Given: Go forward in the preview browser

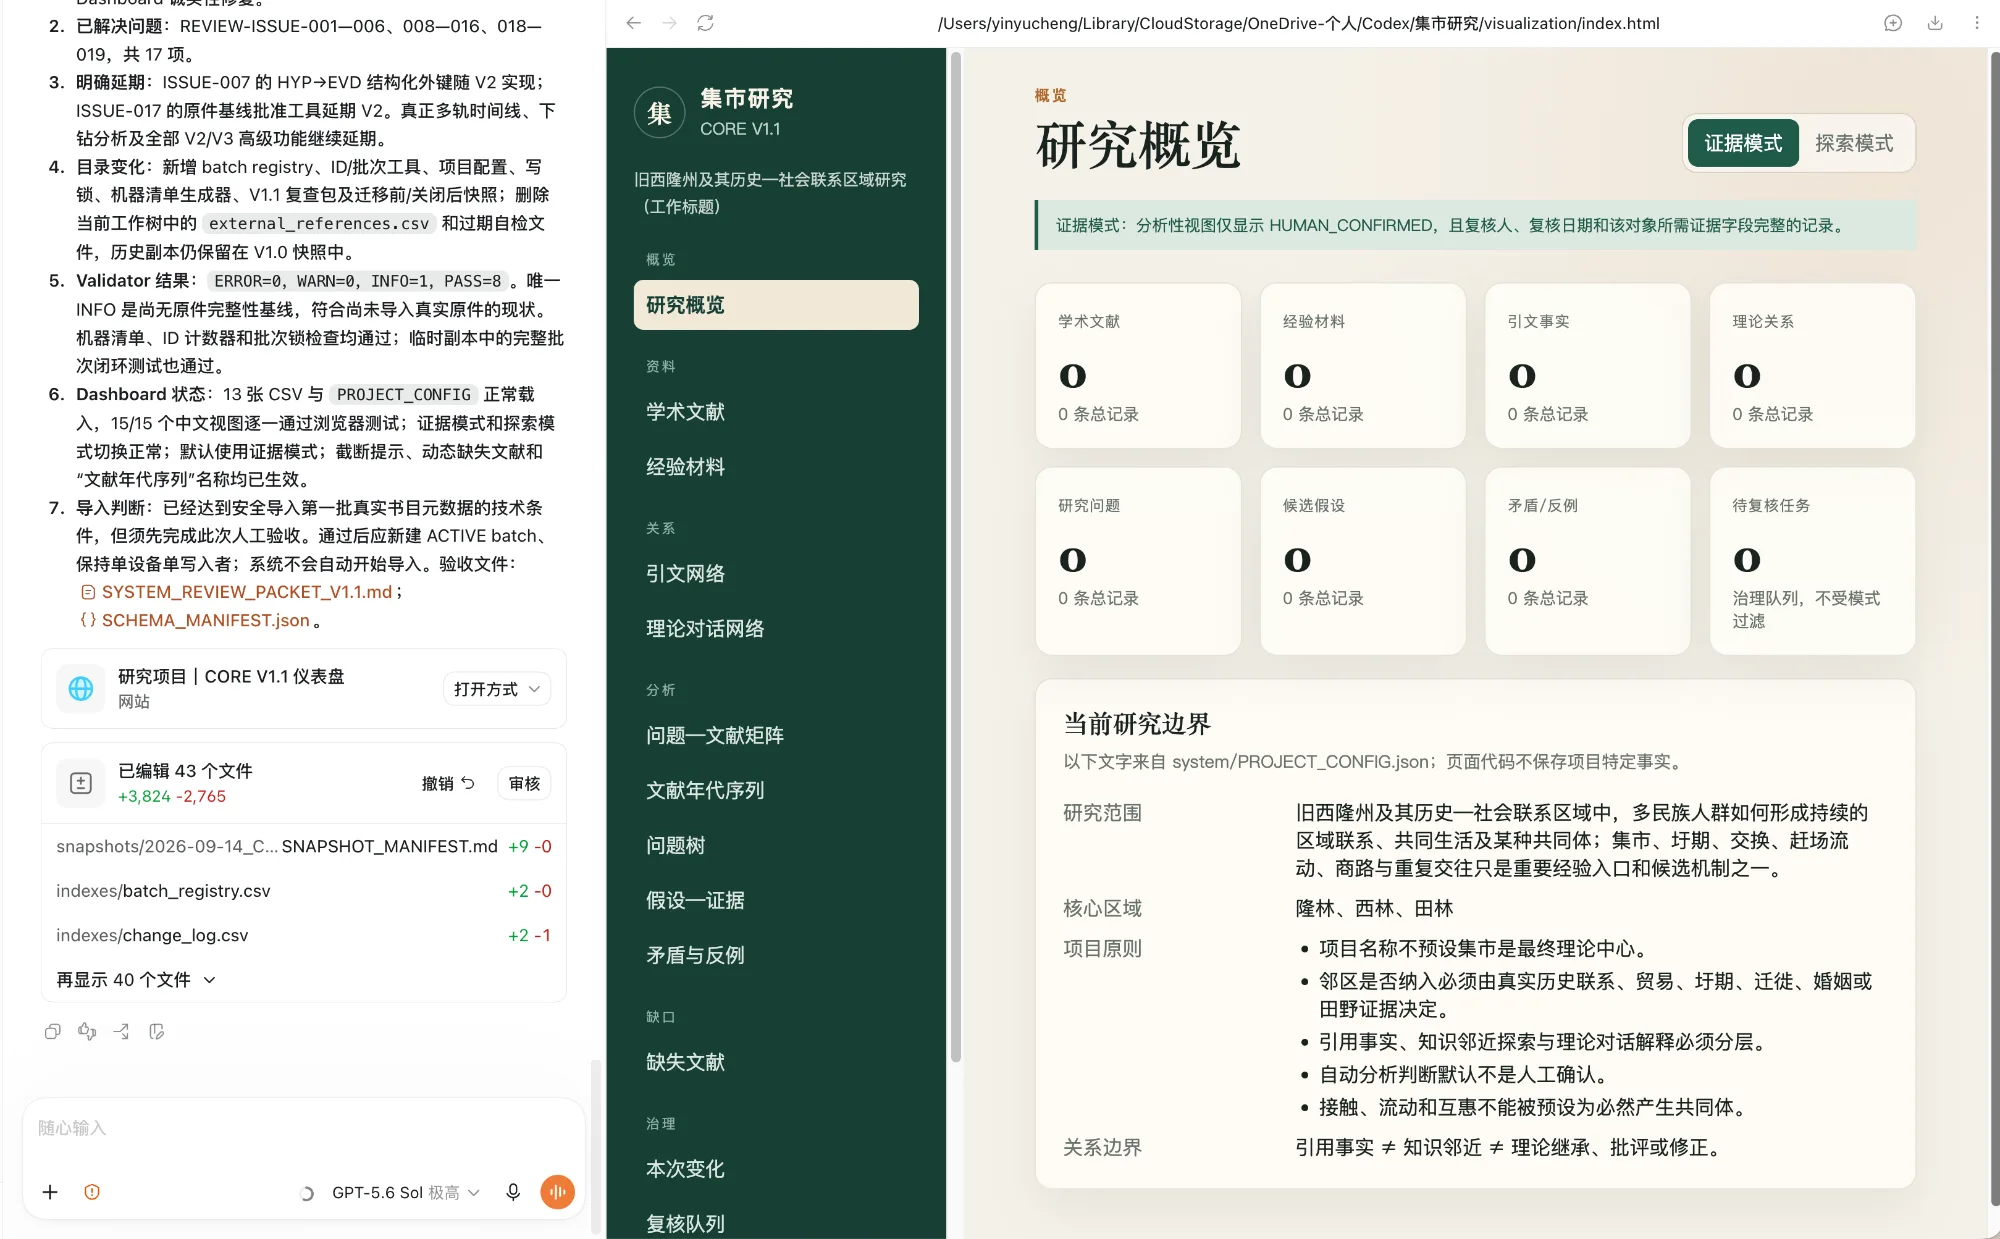Looking at the screenshot, I should pos(669,23).
